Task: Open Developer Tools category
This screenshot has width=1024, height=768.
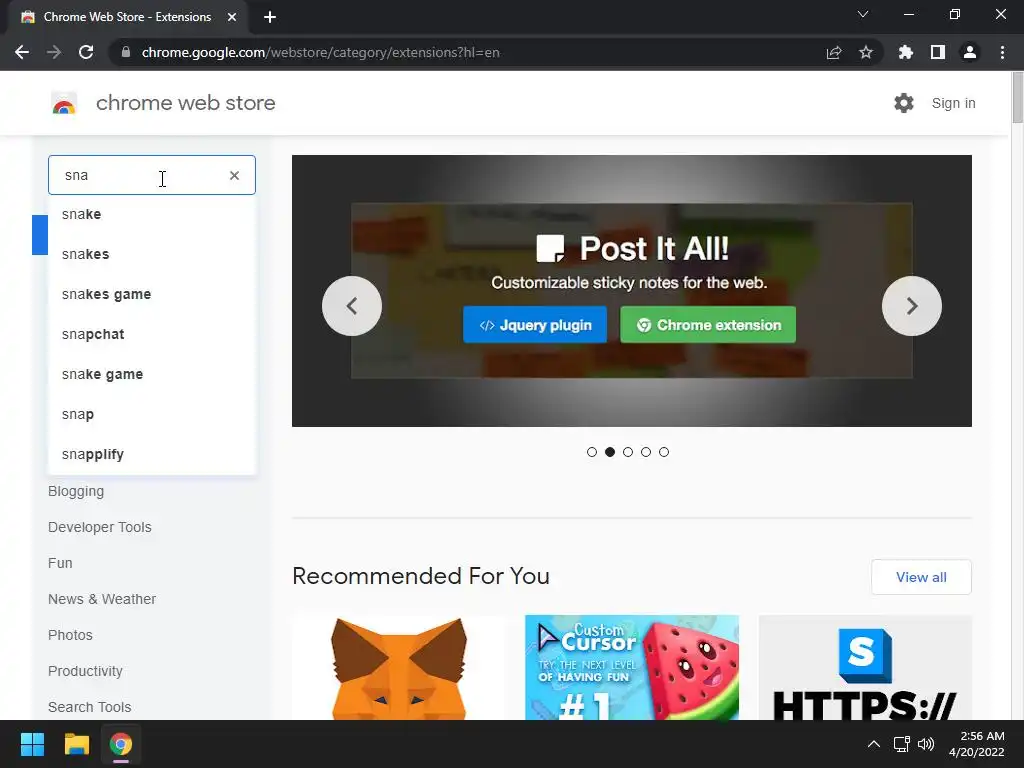Action: coord(99,527)
